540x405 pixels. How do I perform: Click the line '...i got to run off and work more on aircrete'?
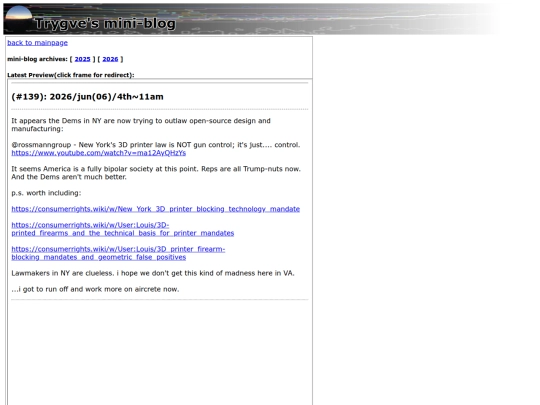[95, 289]
